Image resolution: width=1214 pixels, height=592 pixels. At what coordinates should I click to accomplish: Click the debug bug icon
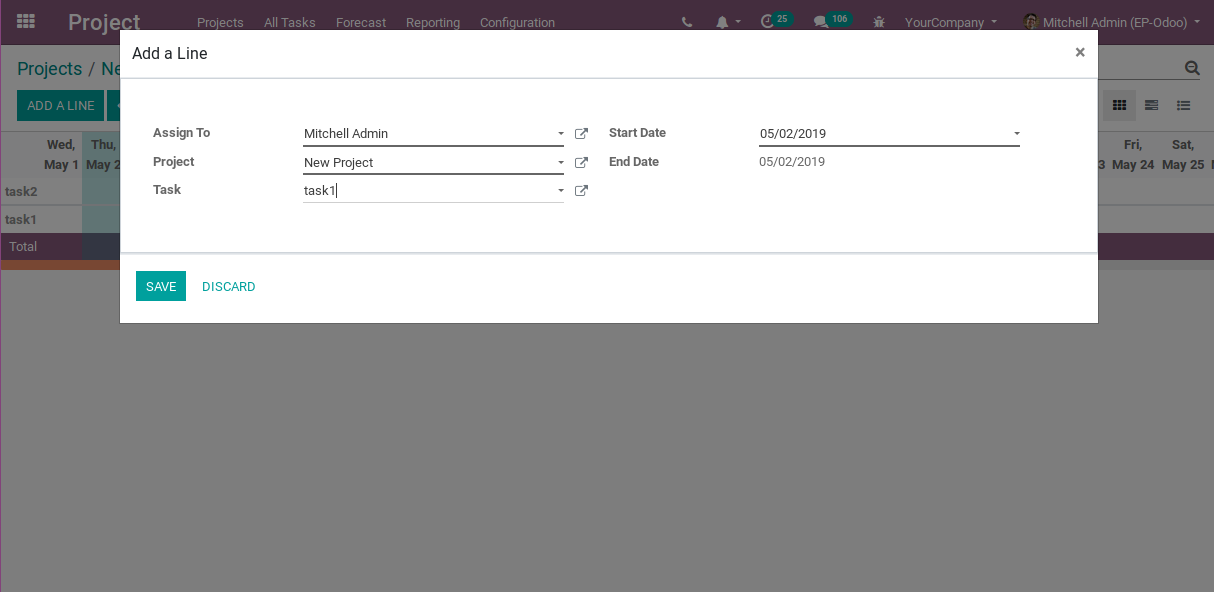point(879,22)
